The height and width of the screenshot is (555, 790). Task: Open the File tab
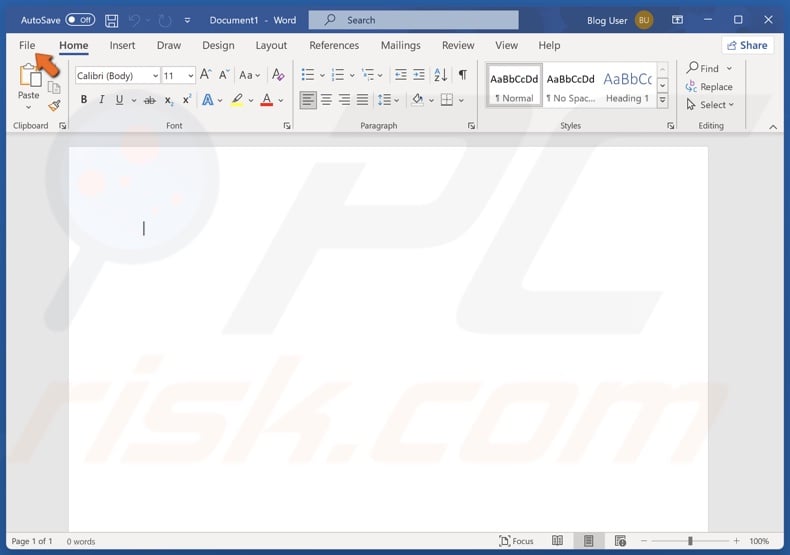27,45
